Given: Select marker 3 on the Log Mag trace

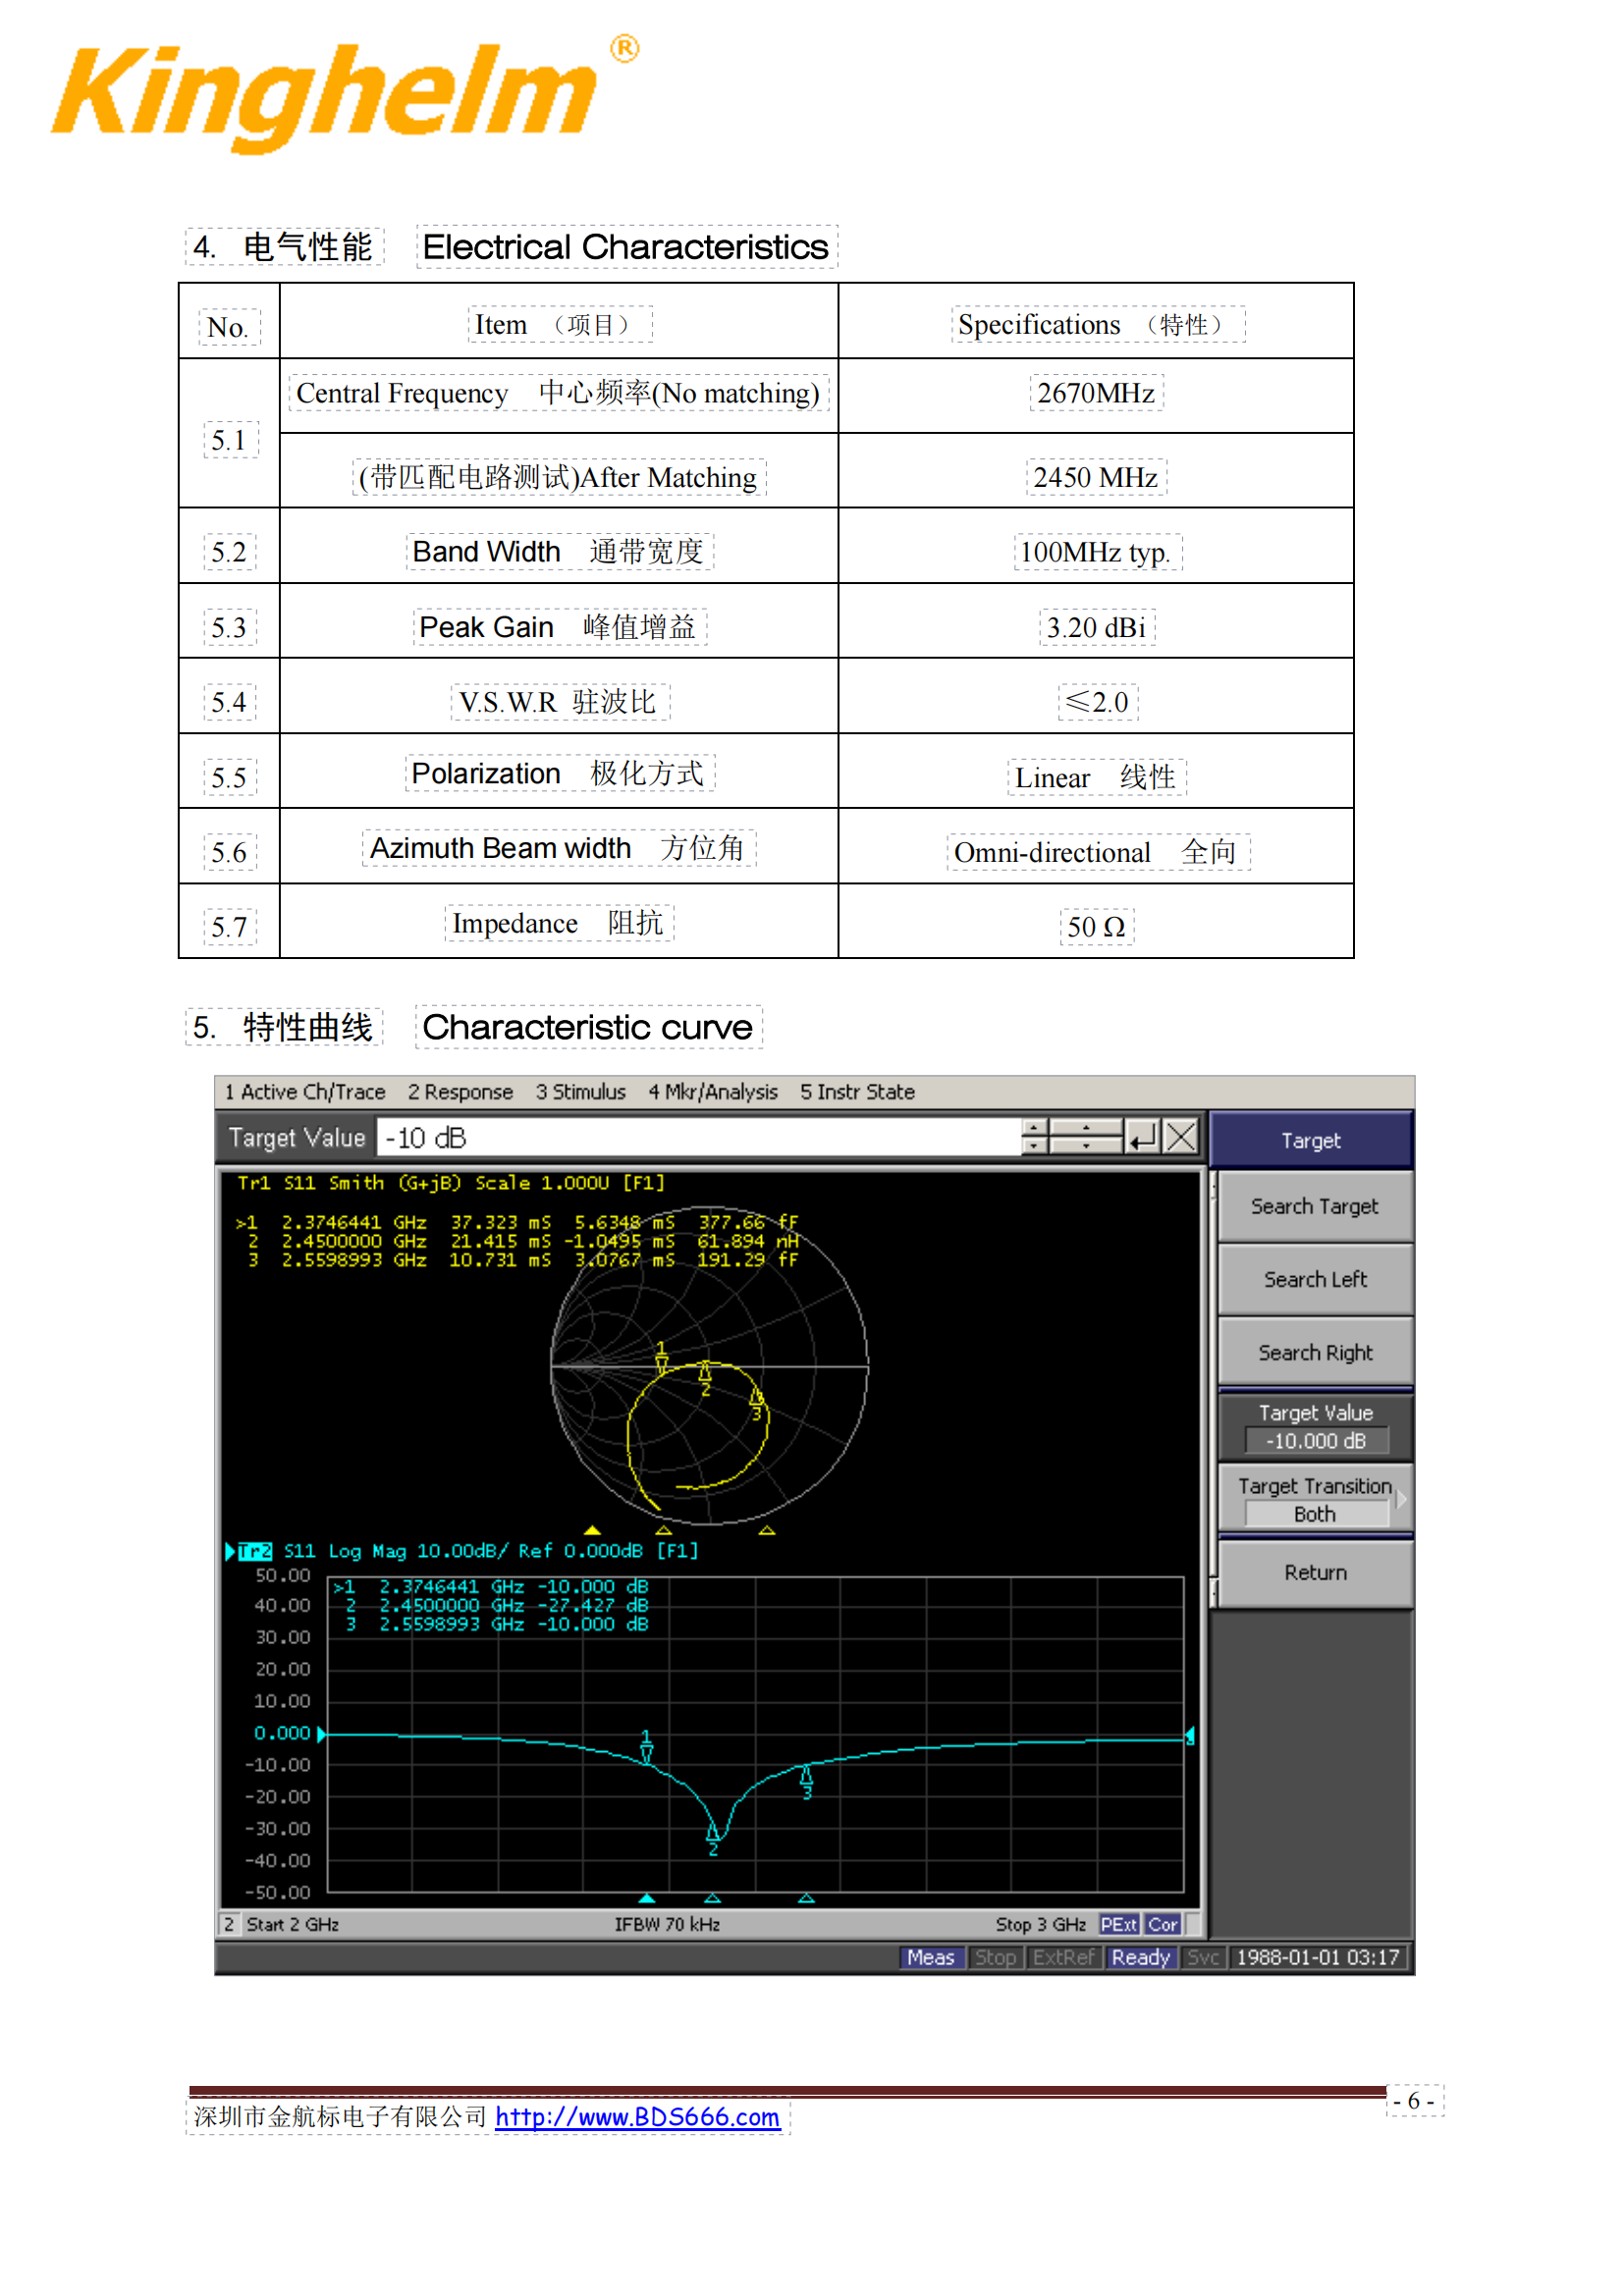Looking at the screenshot, I should [x=806, y=1783].
